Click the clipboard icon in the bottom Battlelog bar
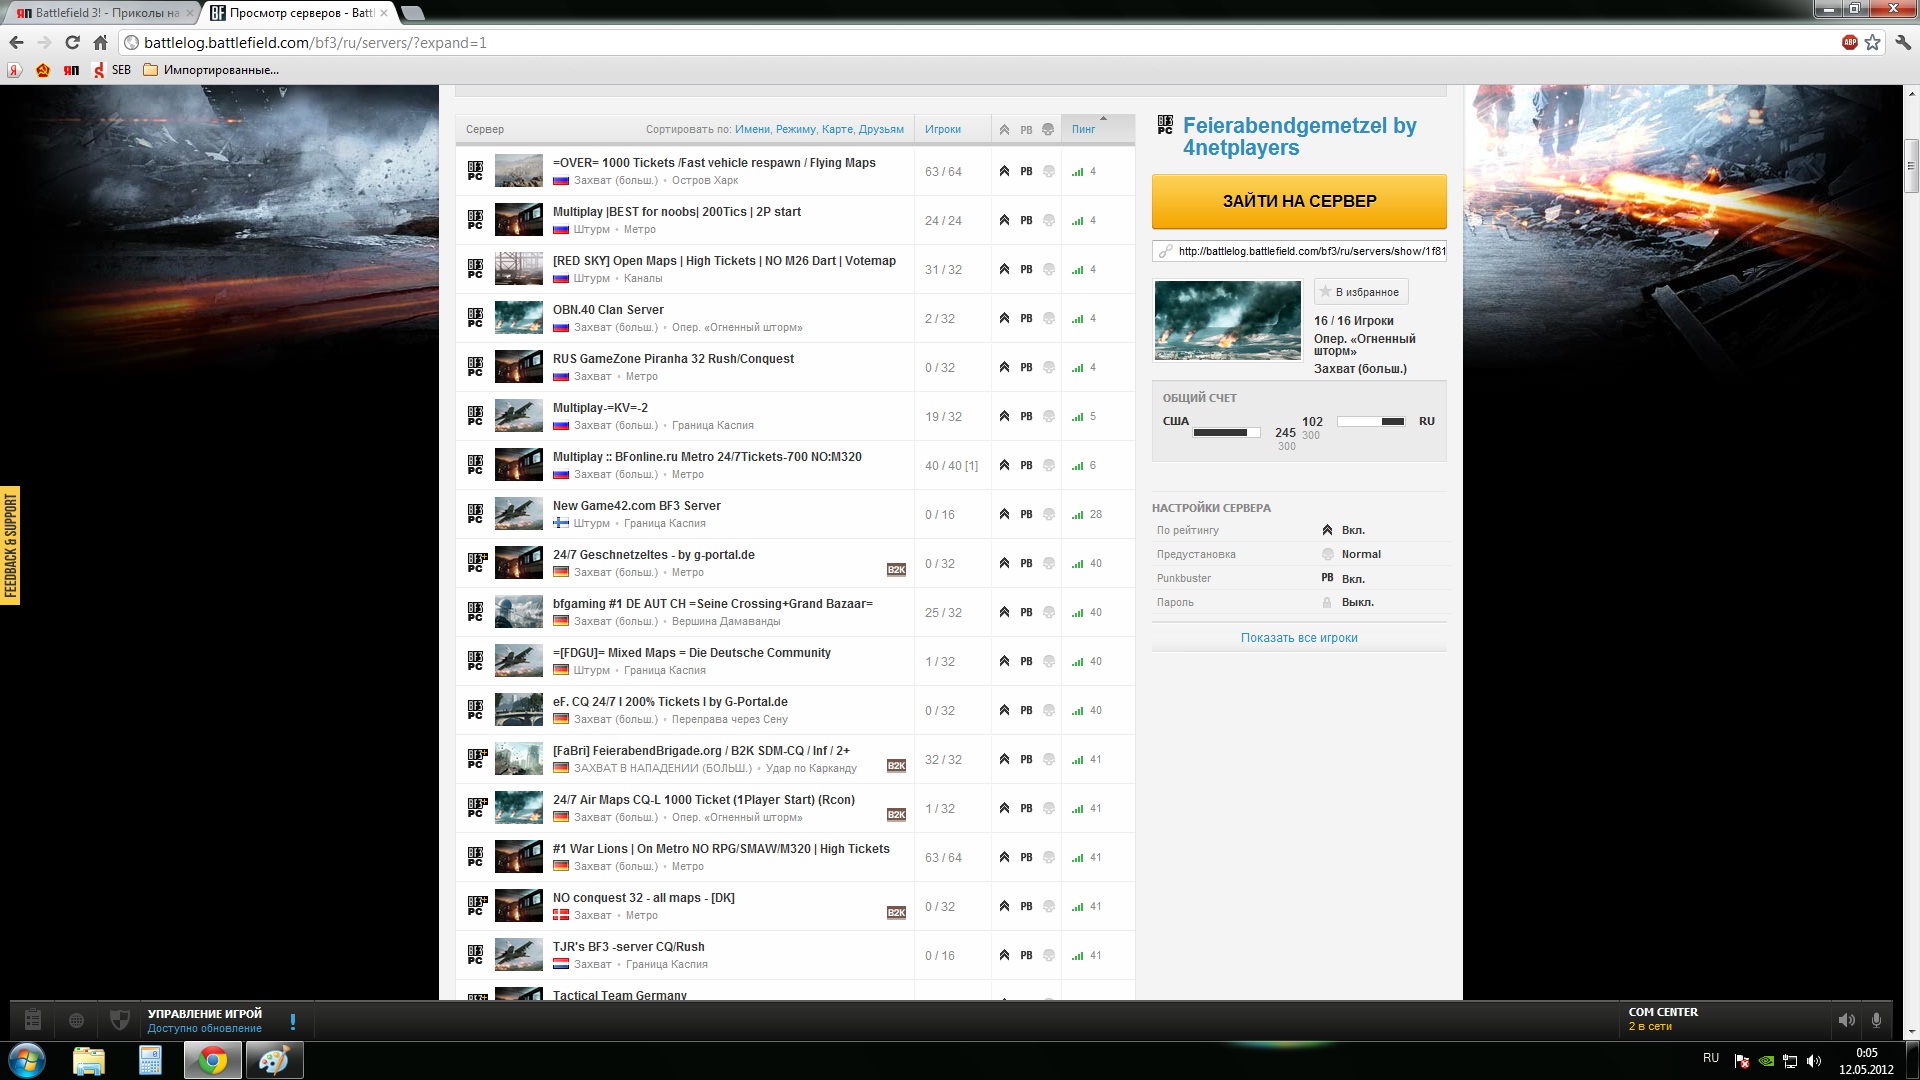This screenshot has height=1080, width=1920. [32, 1020]
